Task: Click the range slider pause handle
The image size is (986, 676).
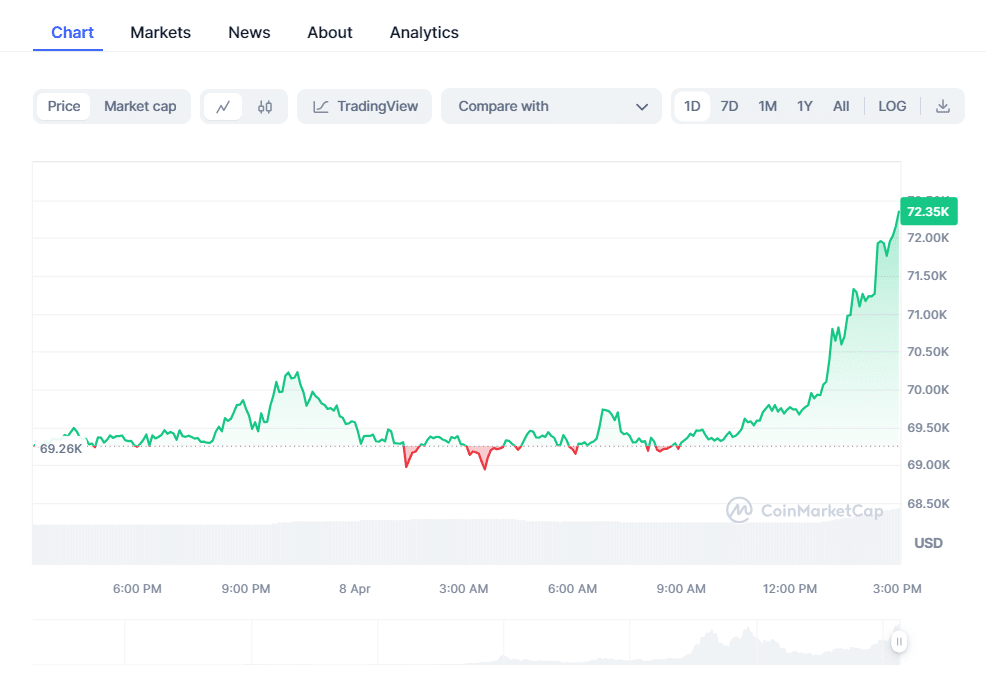Action: coord(899,641)
